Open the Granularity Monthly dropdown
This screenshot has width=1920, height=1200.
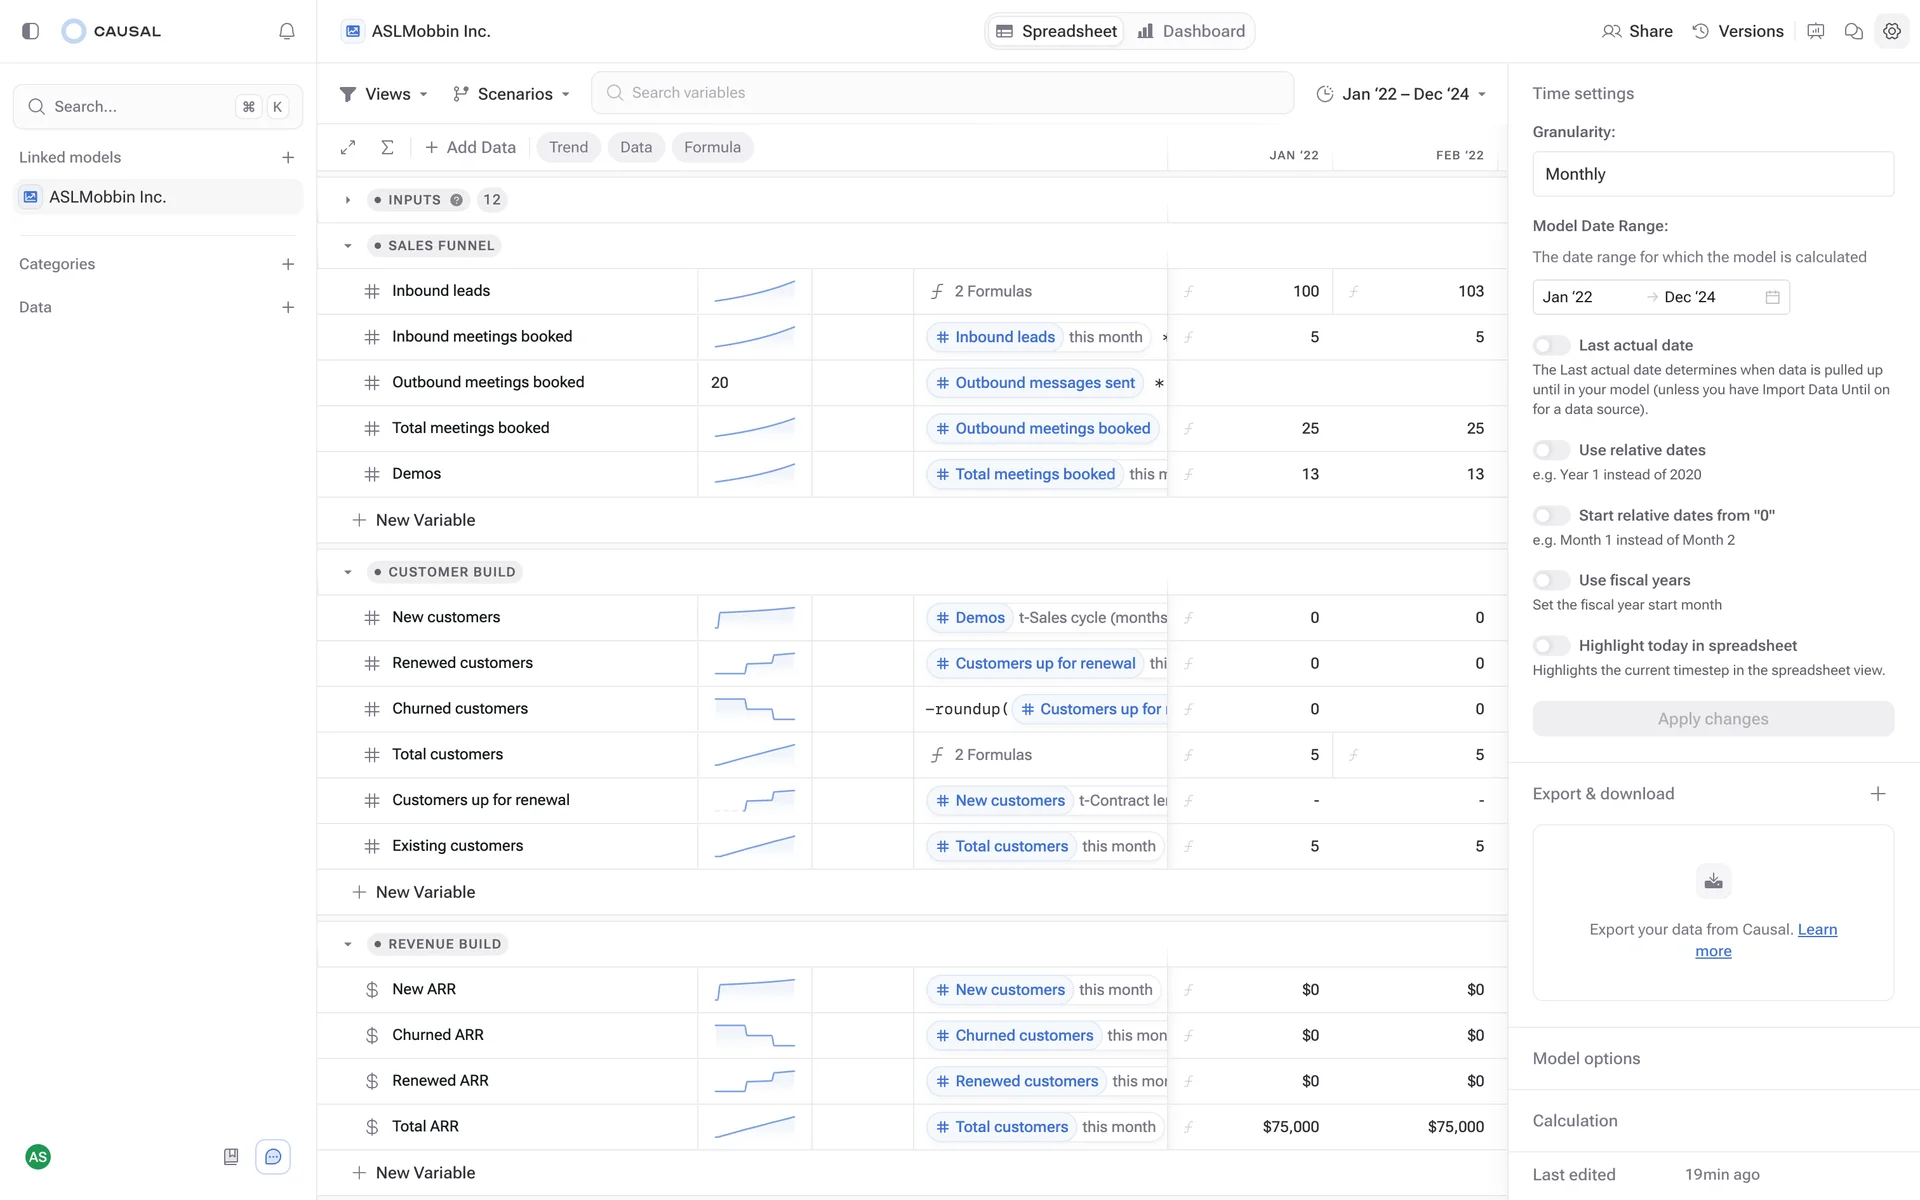tap(1712, 174)
